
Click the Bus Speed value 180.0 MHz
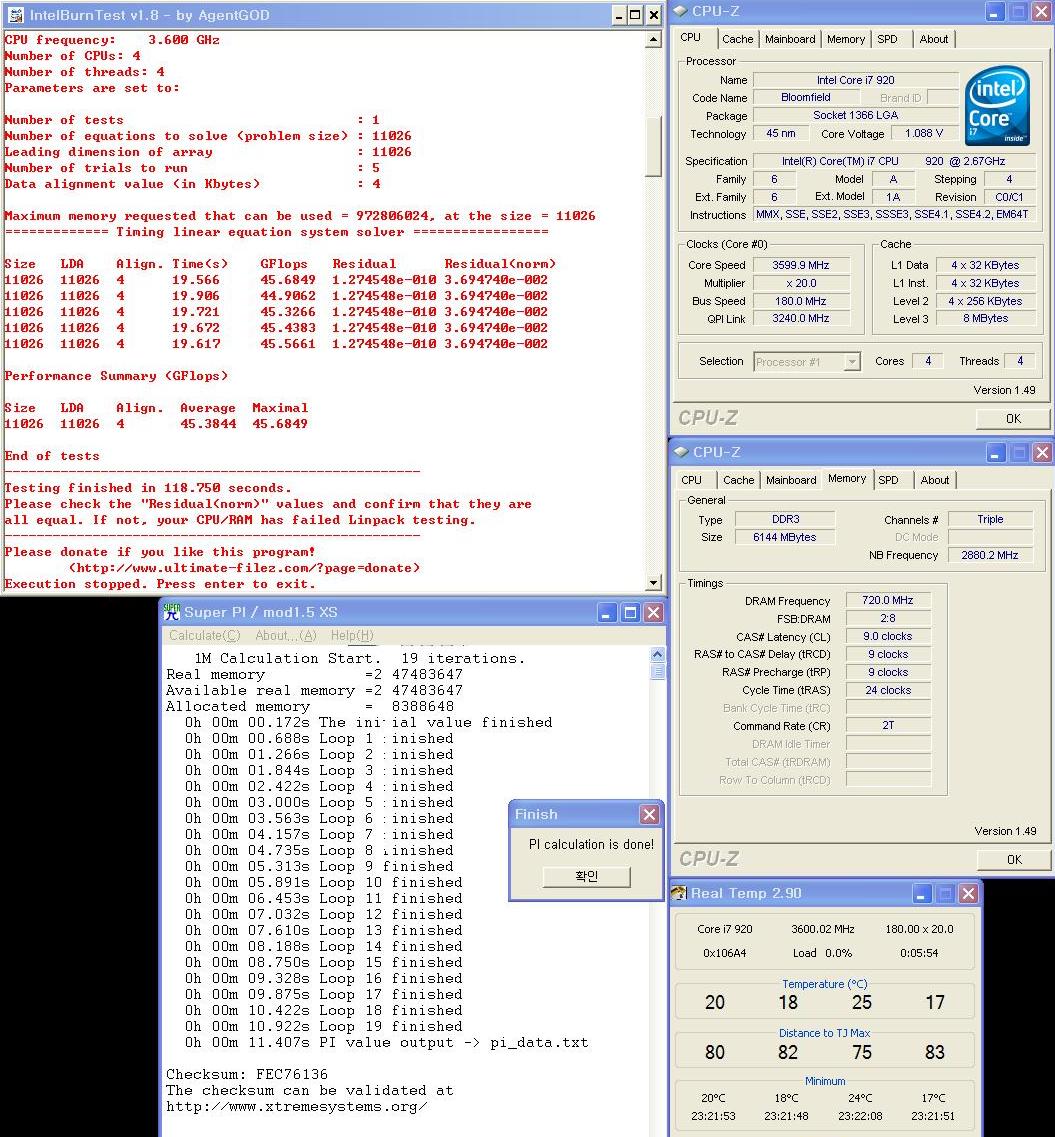coord(800,301)
